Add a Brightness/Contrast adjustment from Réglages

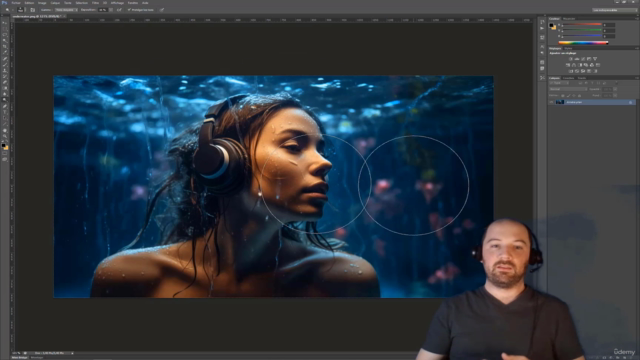571,59
